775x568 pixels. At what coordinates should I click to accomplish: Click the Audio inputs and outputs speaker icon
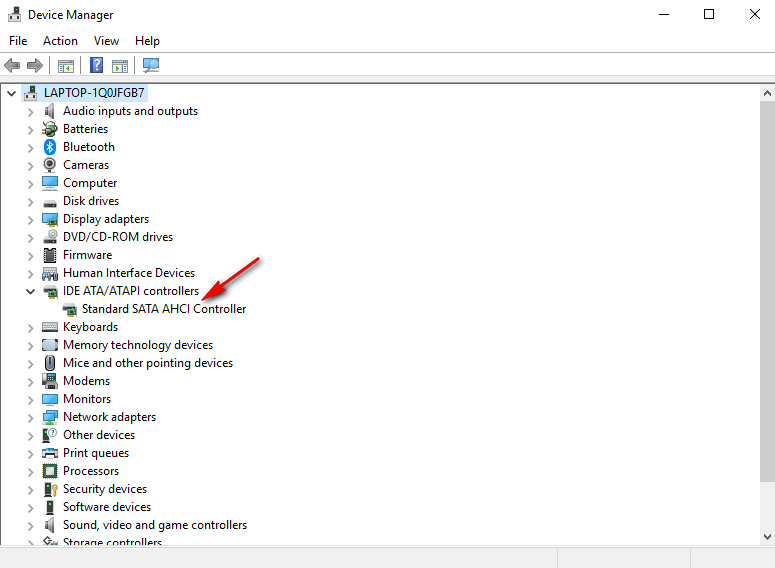tap(49, 111)
